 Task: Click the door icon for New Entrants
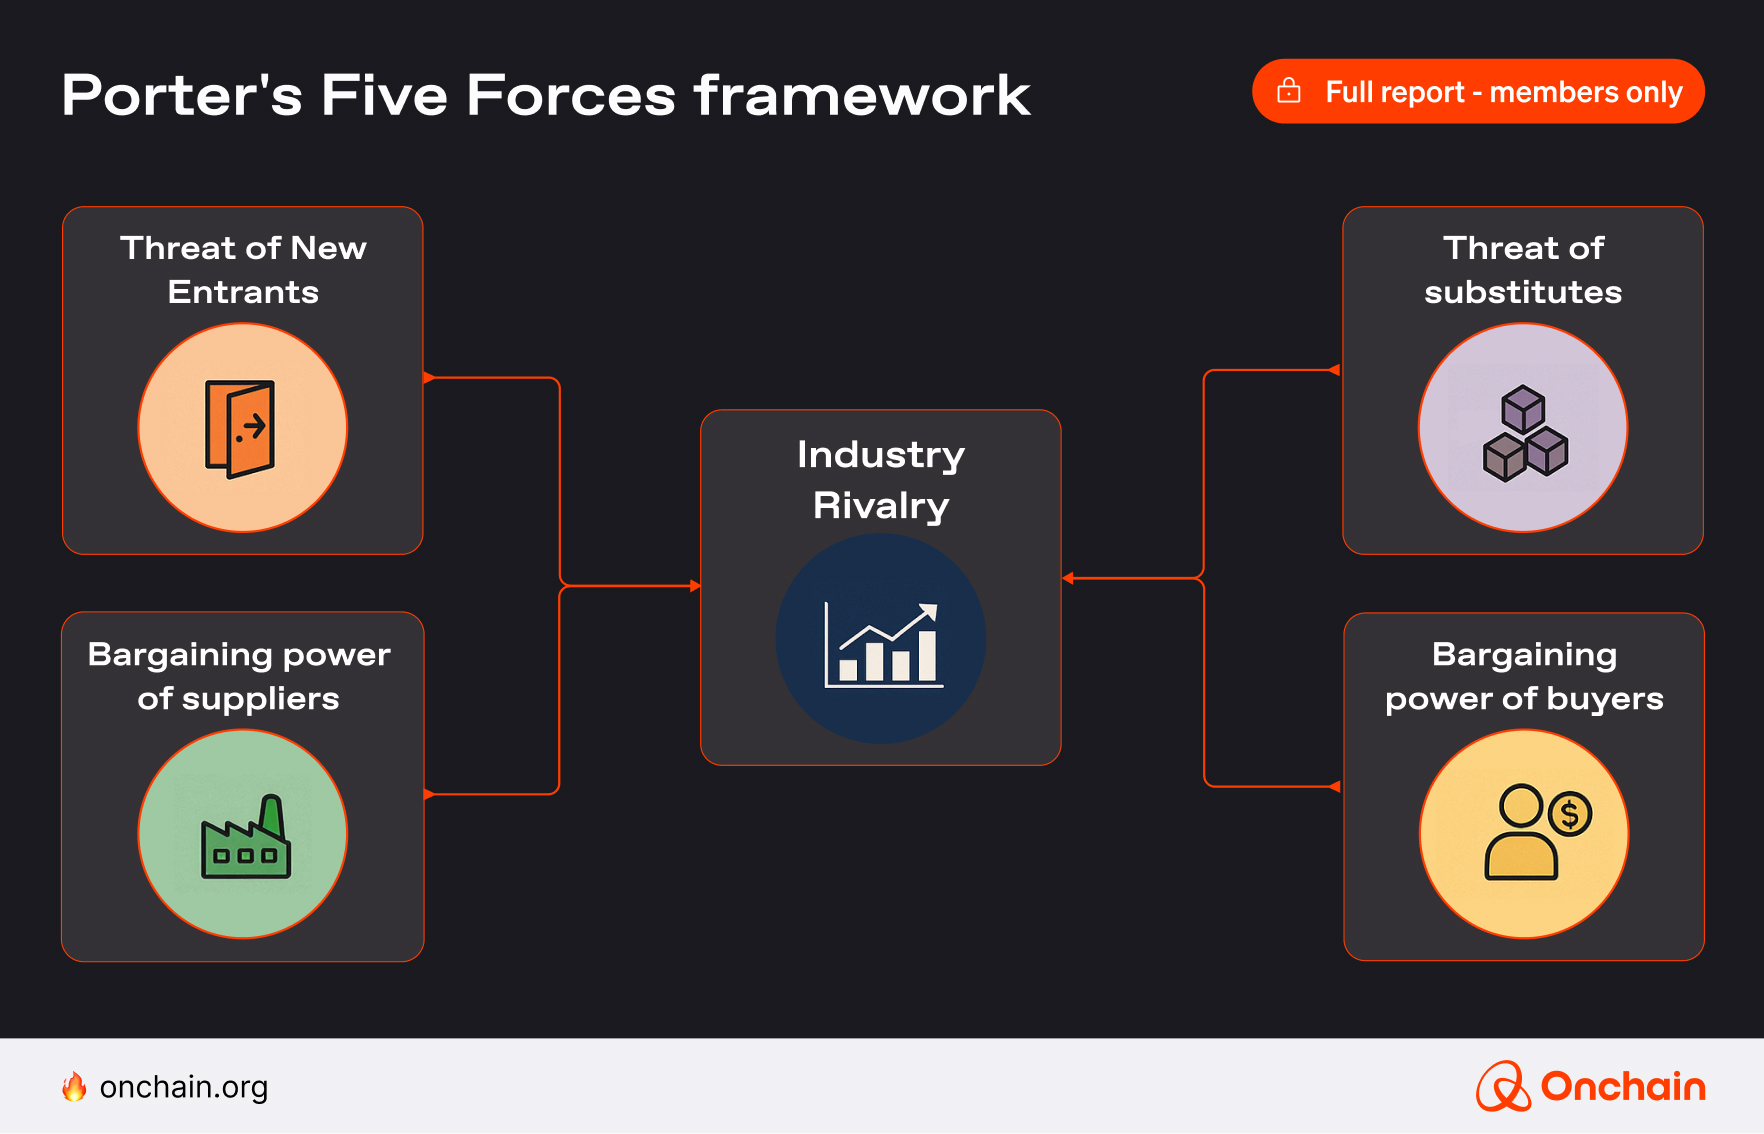coord(241,428)
